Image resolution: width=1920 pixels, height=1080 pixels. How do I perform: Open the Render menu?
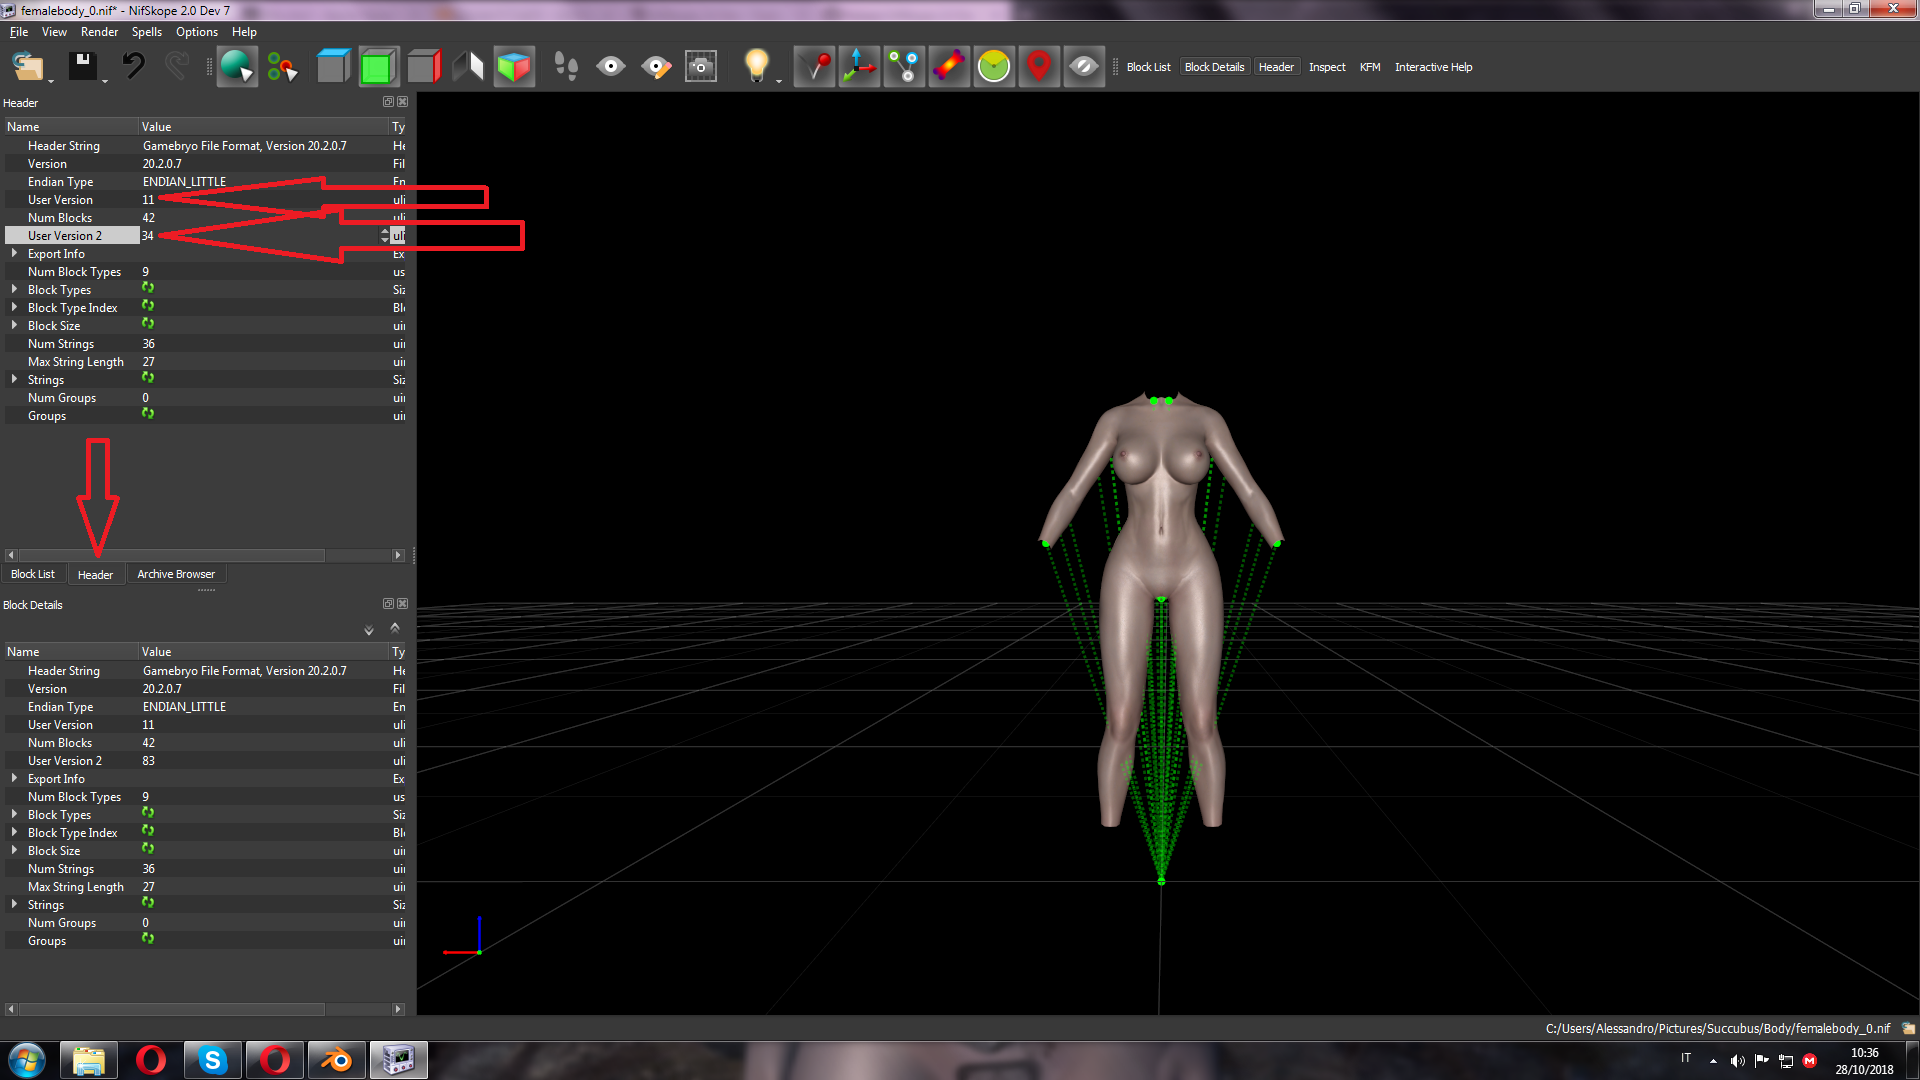[99, 32]
